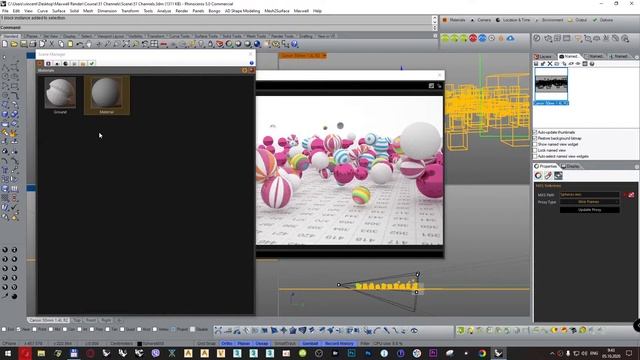Click the first green Maxwell render icon
640x360 pixels.
coord(445,38)
